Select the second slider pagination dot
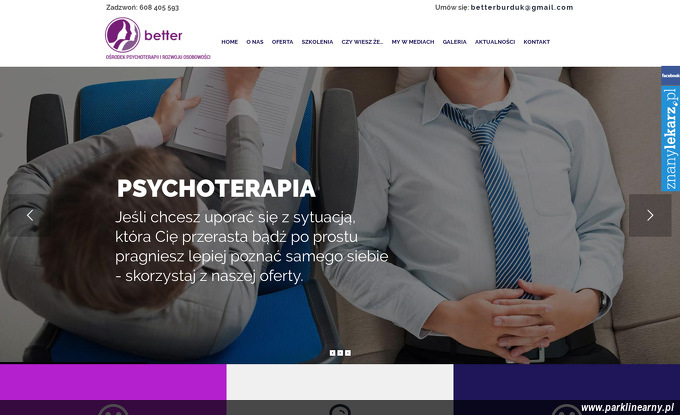Viewport: 680px width, 415px height. [x=340, y=353]
